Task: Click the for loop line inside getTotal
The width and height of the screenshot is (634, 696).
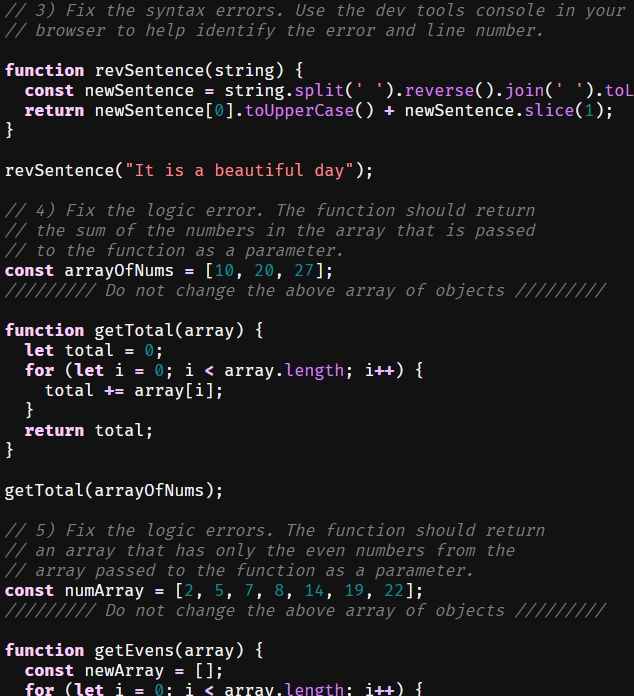Action: 224,370
